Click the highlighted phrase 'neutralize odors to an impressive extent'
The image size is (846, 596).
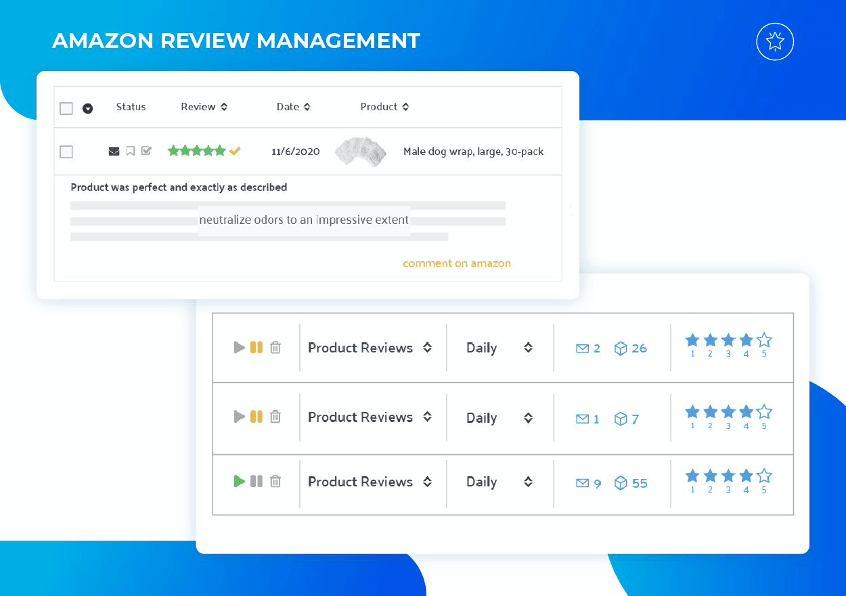(304, 220)
